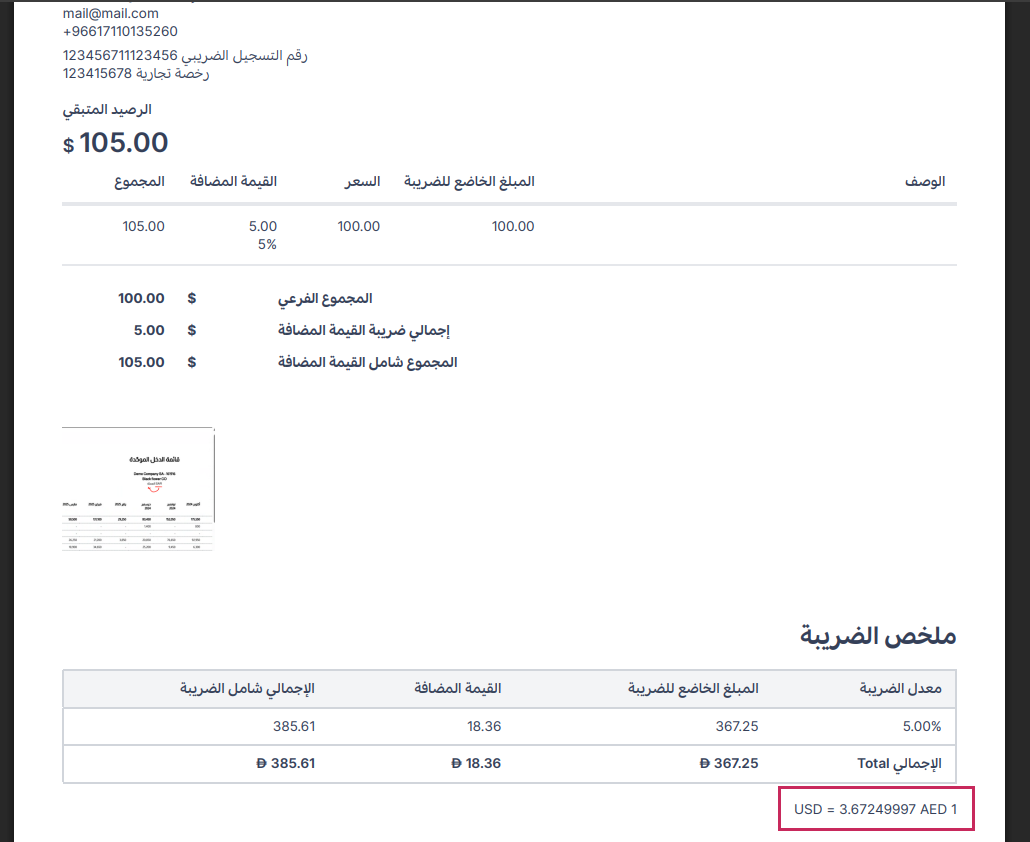1030x842 pixels.
Task: Click the الإجمالي شامل الضريبة column header
Action: (x=247, y=689)
